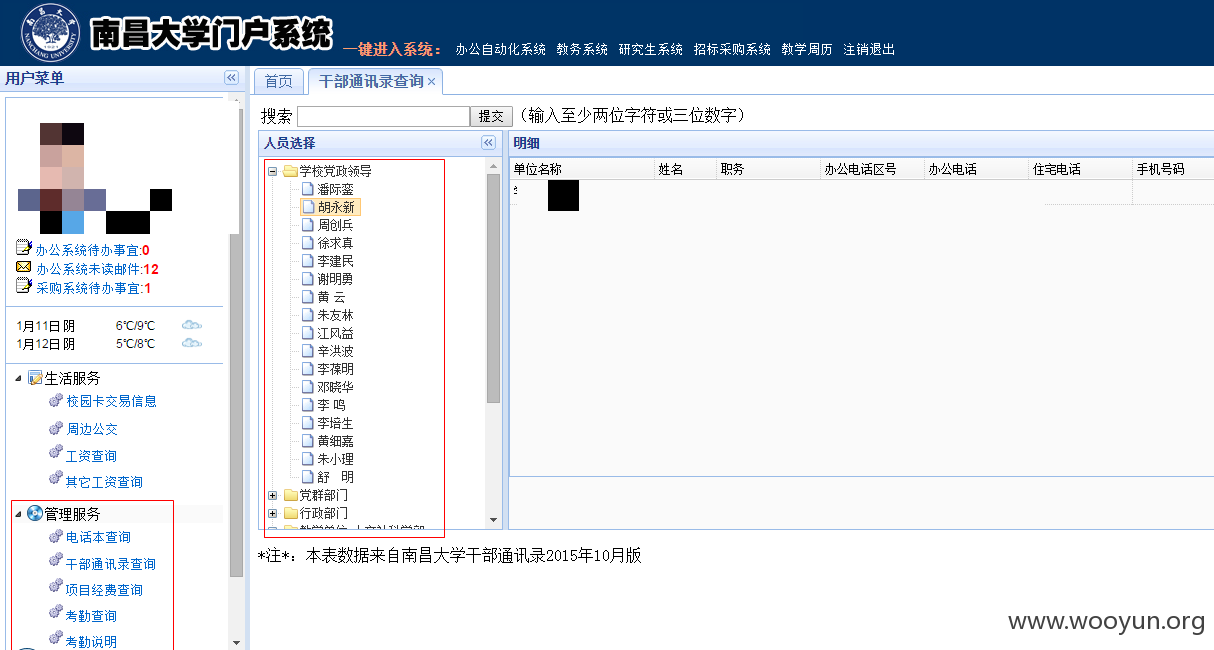Select 徐求真 in the personnel tree
This screenshot has height=650, width=1214.
coord(335,243)
